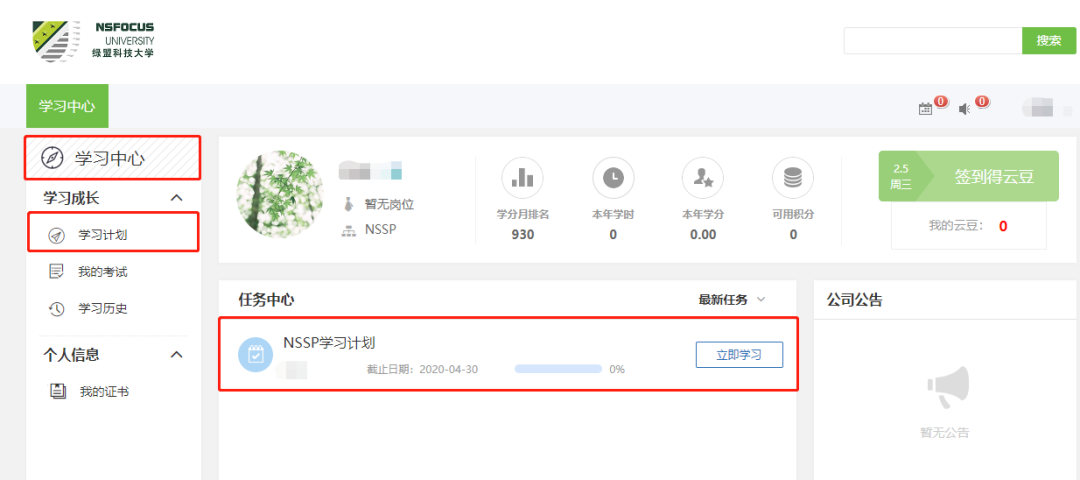The height and width of the screenshot is (480, 1080).
Task: Collapse the 学习成长 sidebar section
Action: 177,198
